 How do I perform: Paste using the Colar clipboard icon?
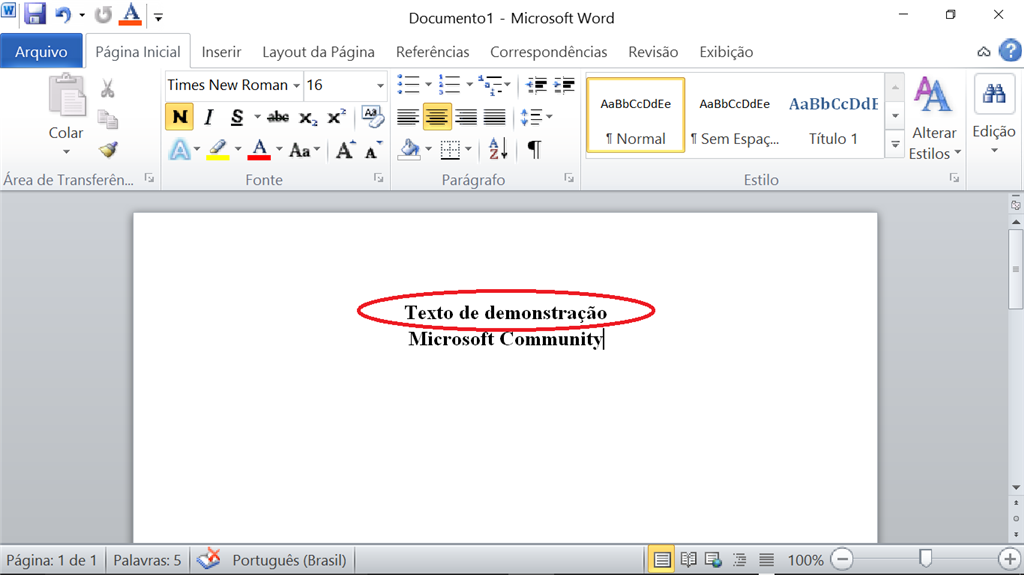[x=67, y=95]
